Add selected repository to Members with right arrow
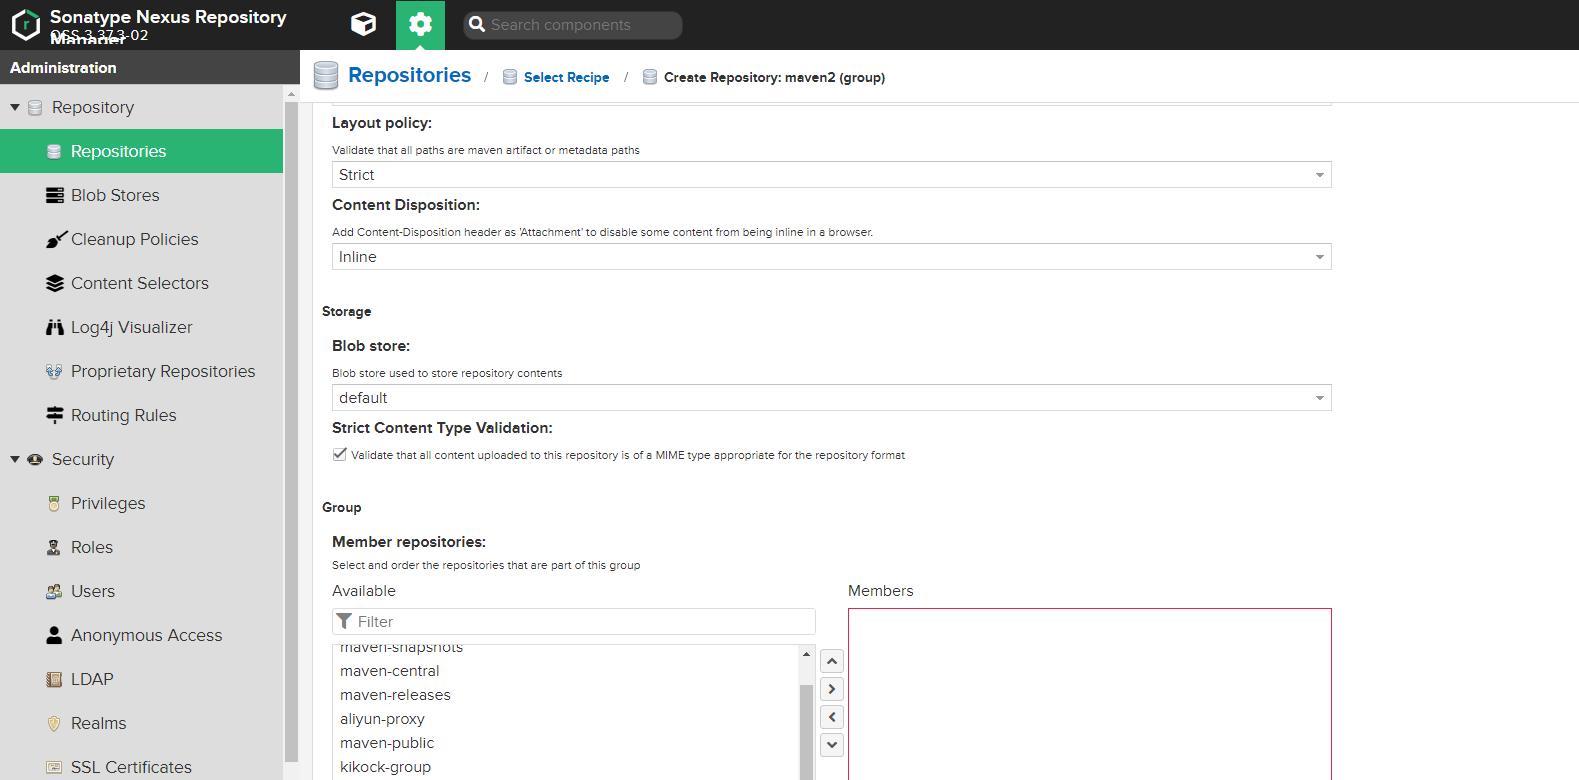This screenshot has width=1579, height=780. click(x=832, y=689)
